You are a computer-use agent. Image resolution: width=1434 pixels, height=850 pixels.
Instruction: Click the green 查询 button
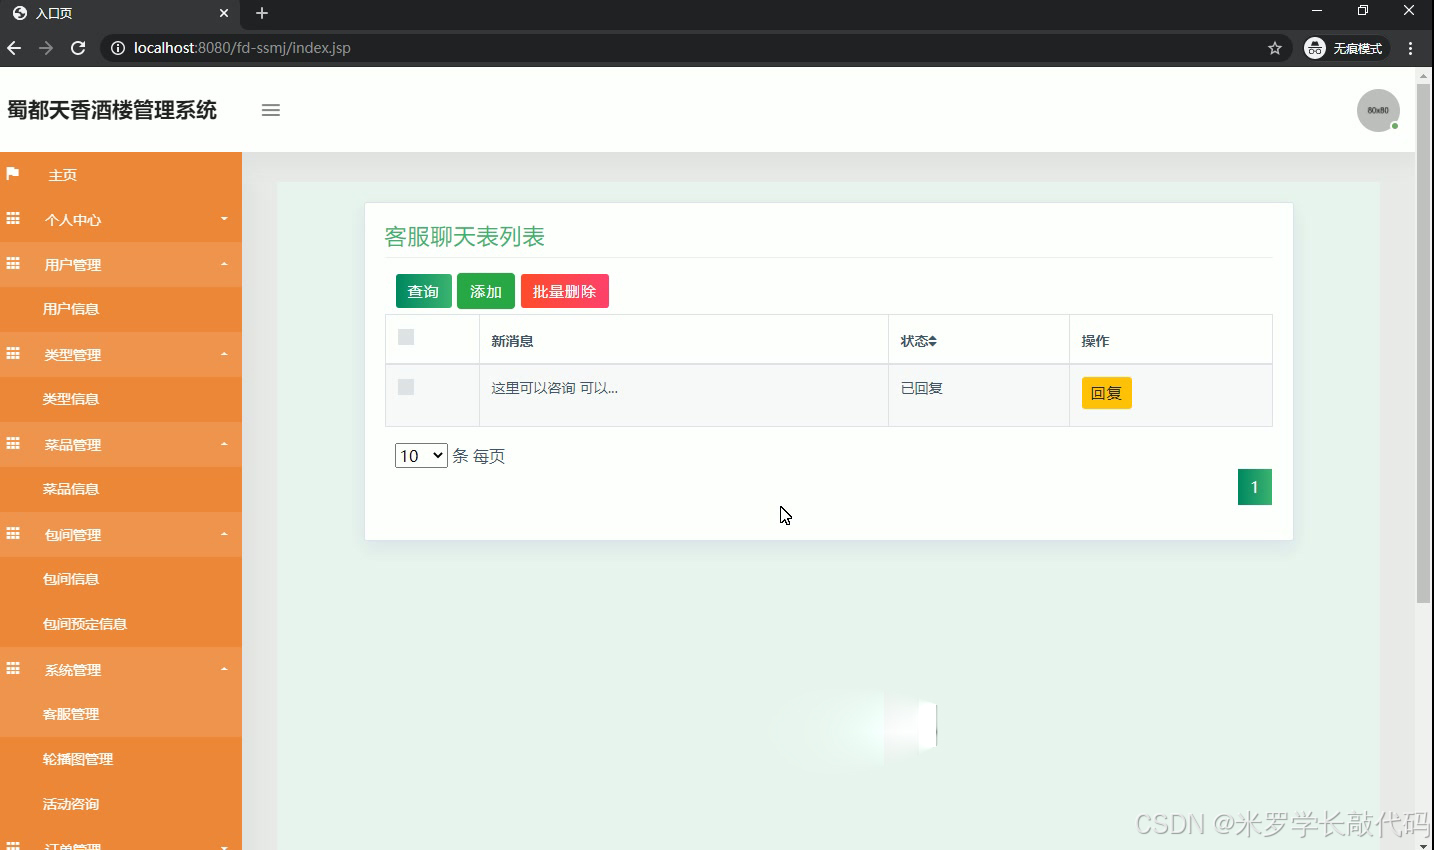coord(423,291)
